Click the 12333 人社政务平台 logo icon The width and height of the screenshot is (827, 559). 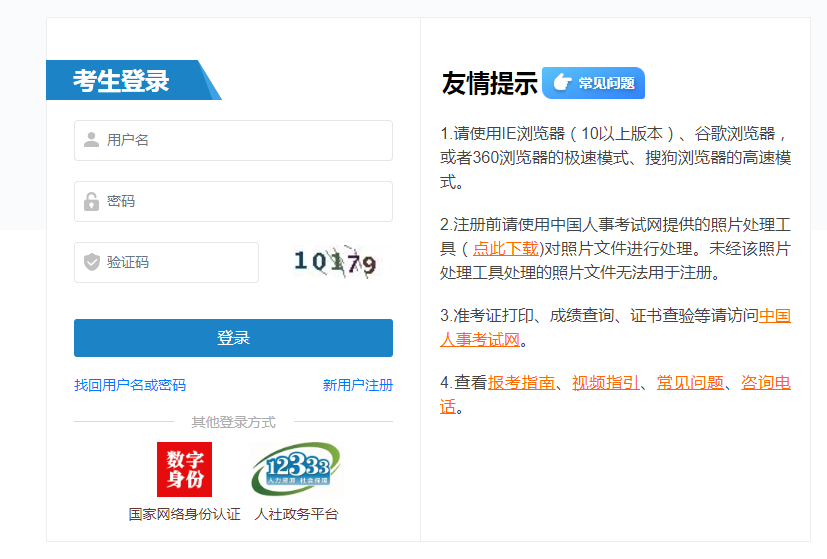296,469
